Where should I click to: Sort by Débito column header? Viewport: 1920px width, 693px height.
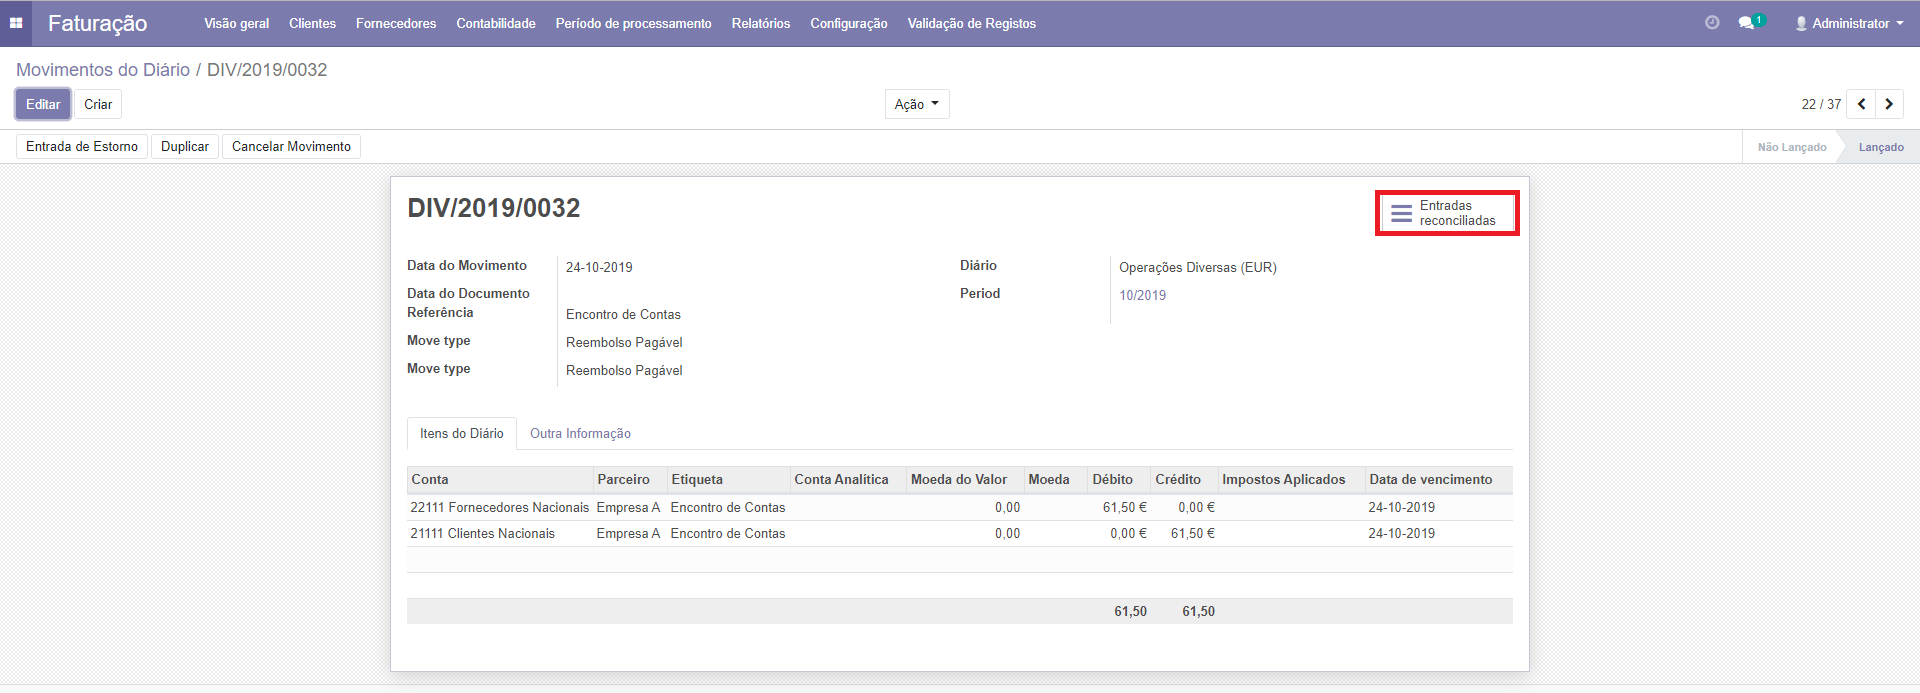[x=1112, y=479]
